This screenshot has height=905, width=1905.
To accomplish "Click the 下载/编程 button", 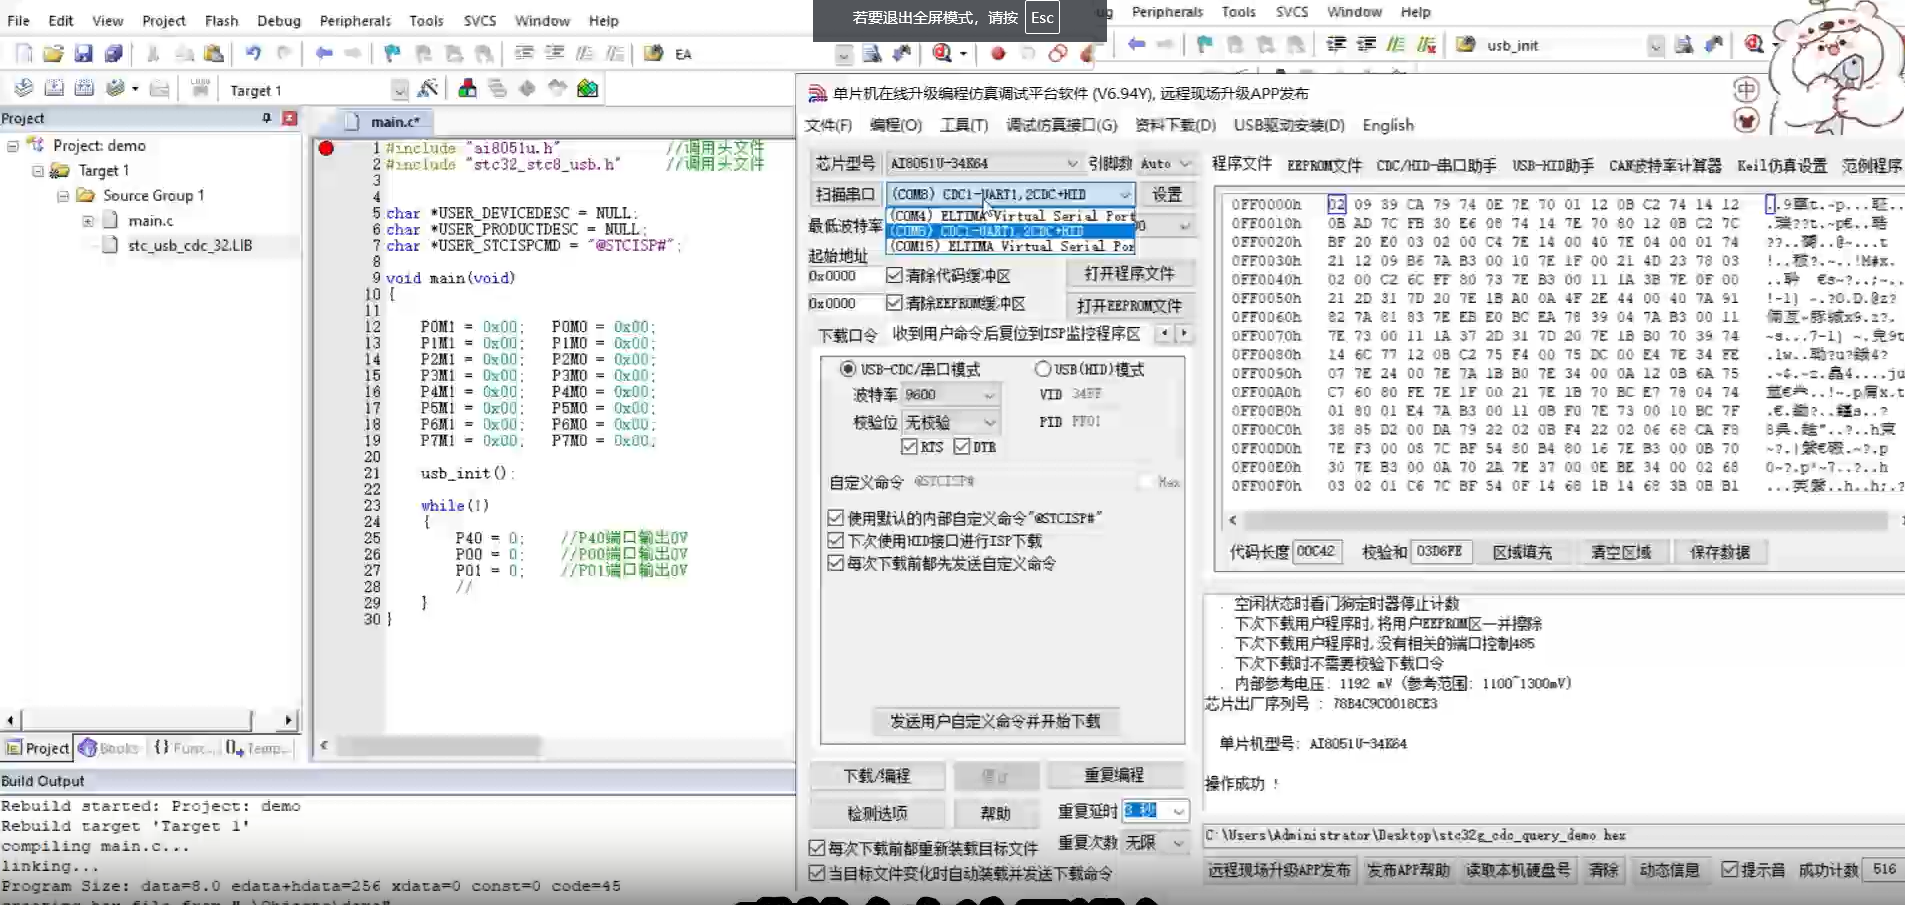I will [876, 776].
